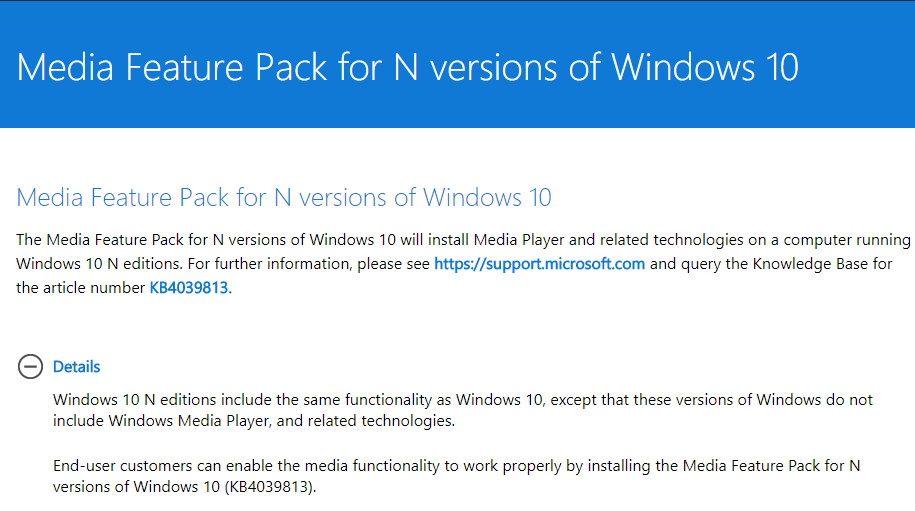The width and height of the screenshot is (915, 511).
Task: Click the Details heading label
Action: [76, 367]
